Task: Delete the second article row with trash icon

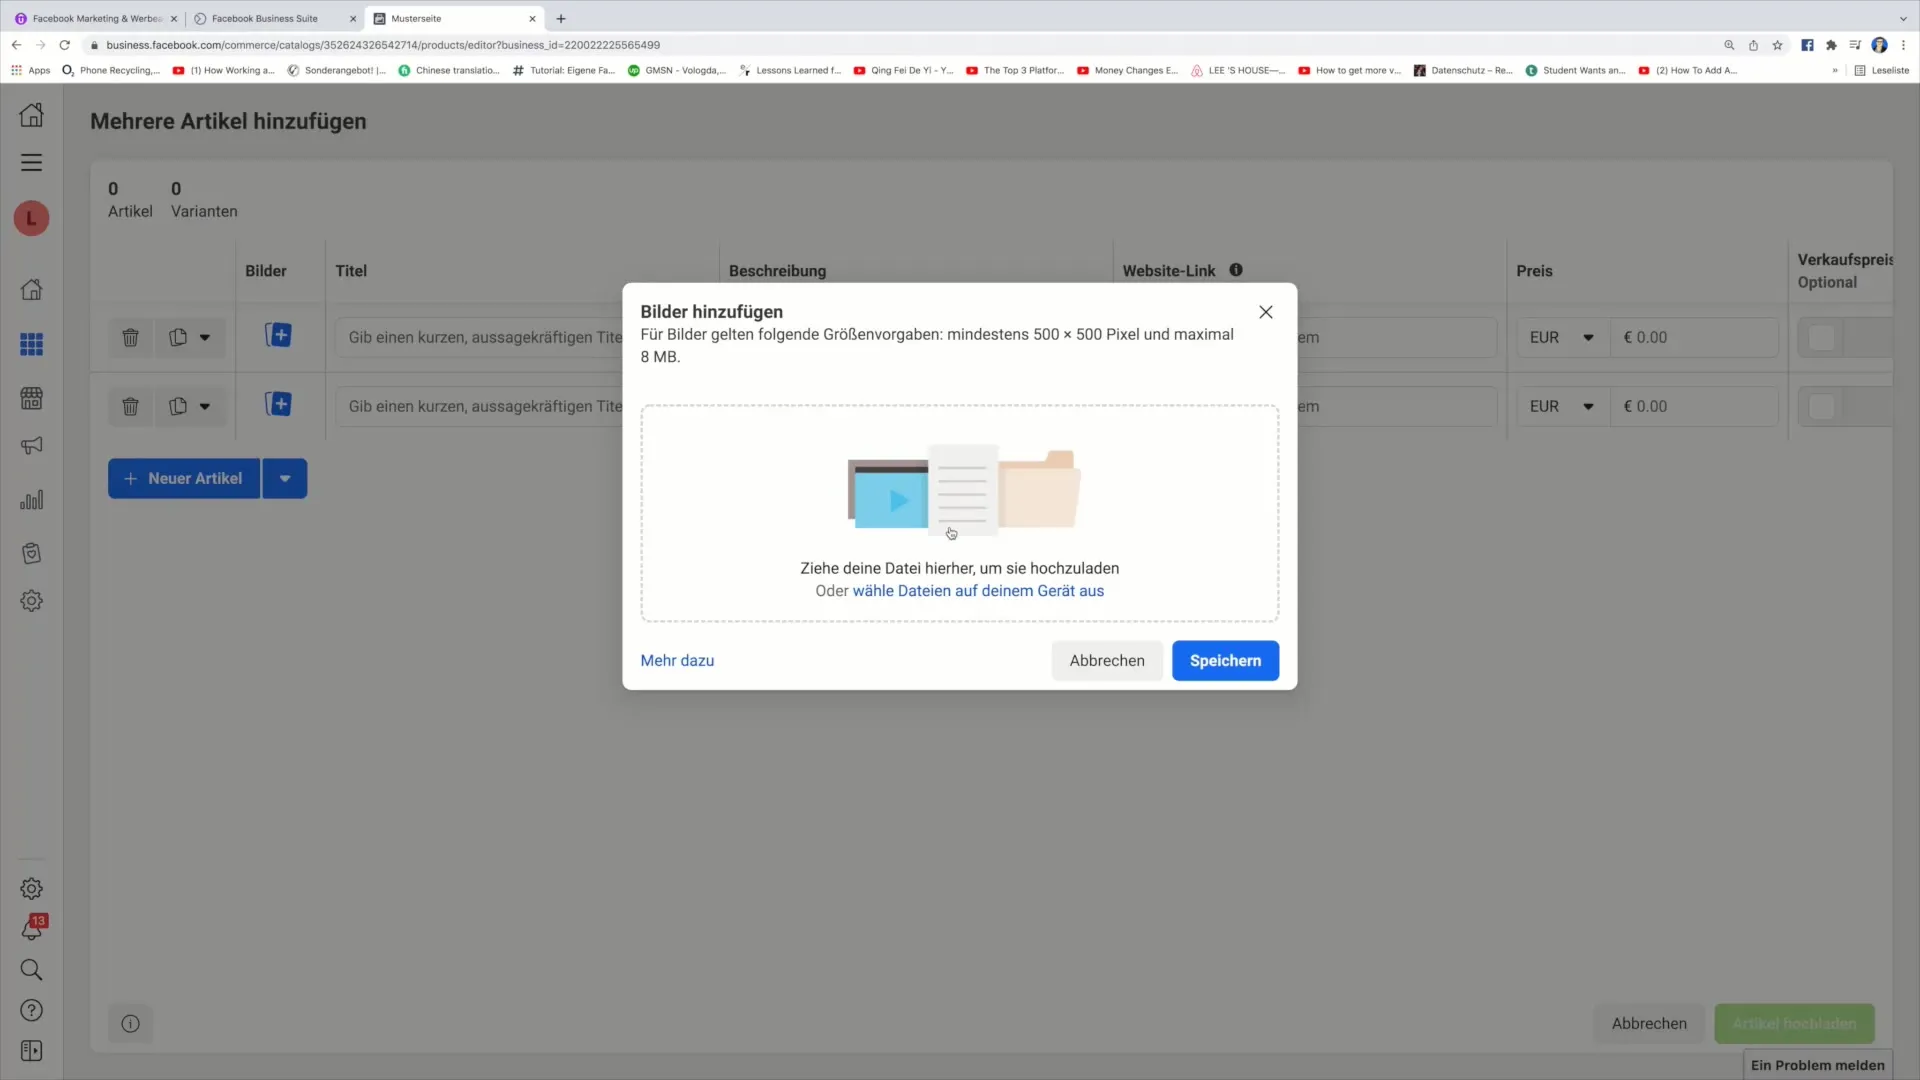Action: click(130, 406)
